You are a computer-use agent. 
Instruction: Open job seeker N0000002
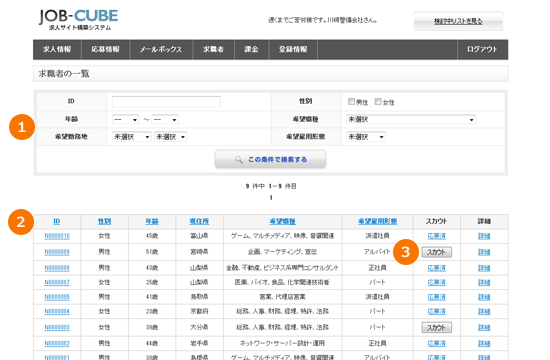click(x=57, y=344)
